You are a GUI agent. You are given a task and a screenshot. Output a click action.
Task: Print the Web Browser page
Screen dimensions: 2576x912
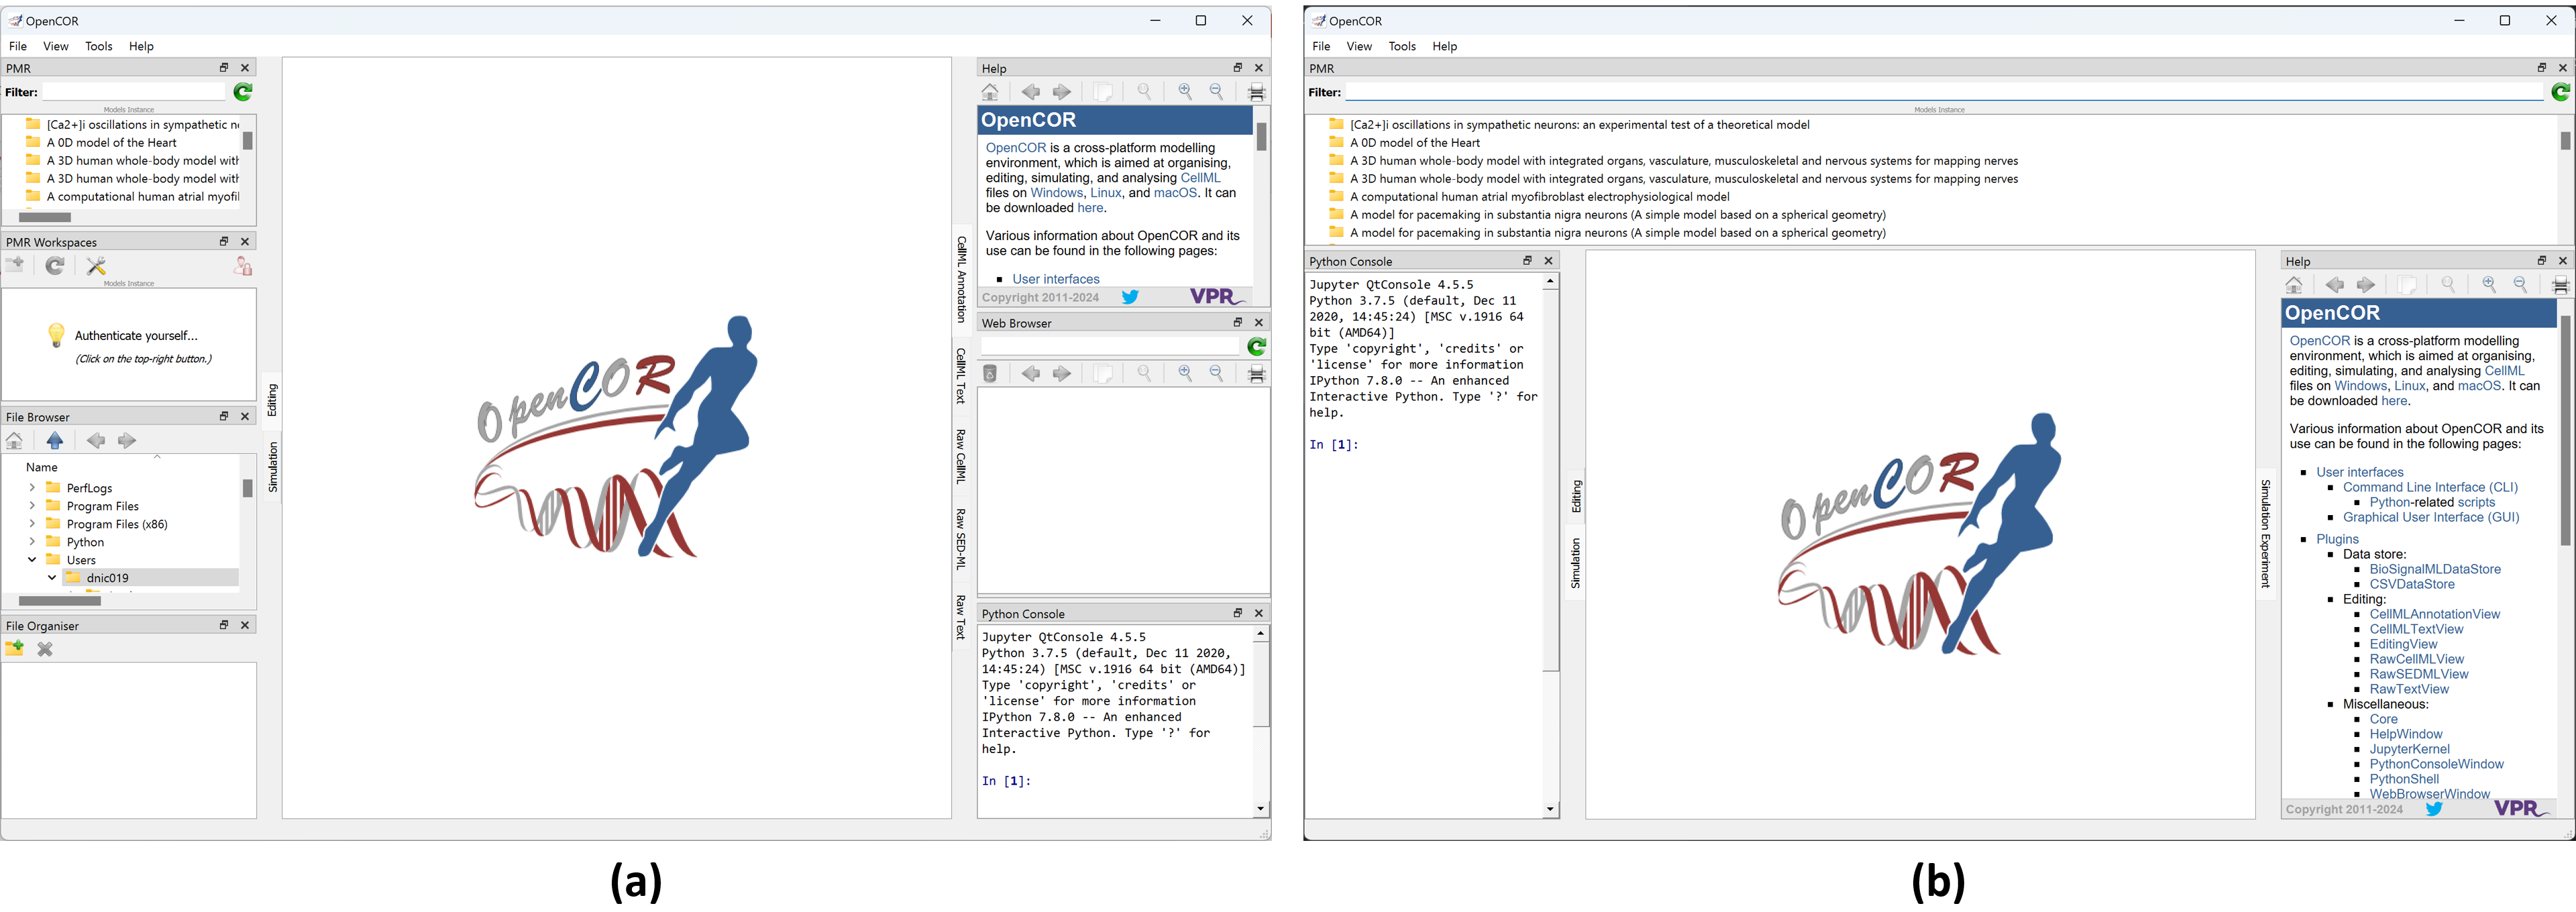(x=1257, y=373)
